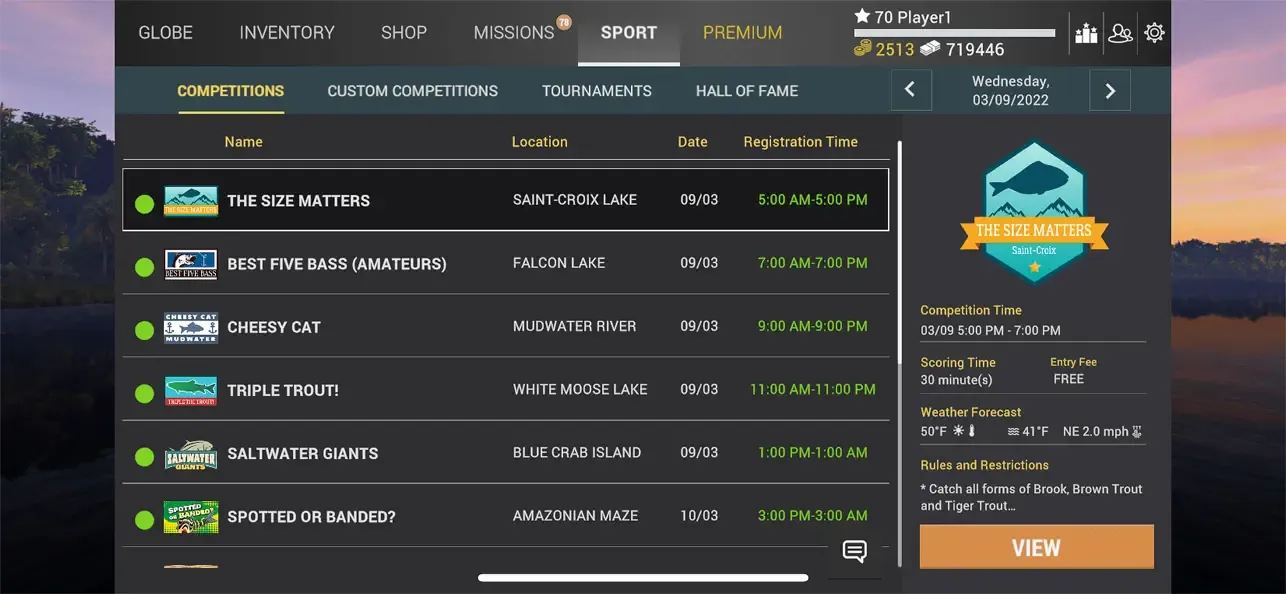Open the Missions menu tab
The image size is (1286, 594).
coord(513,33)
